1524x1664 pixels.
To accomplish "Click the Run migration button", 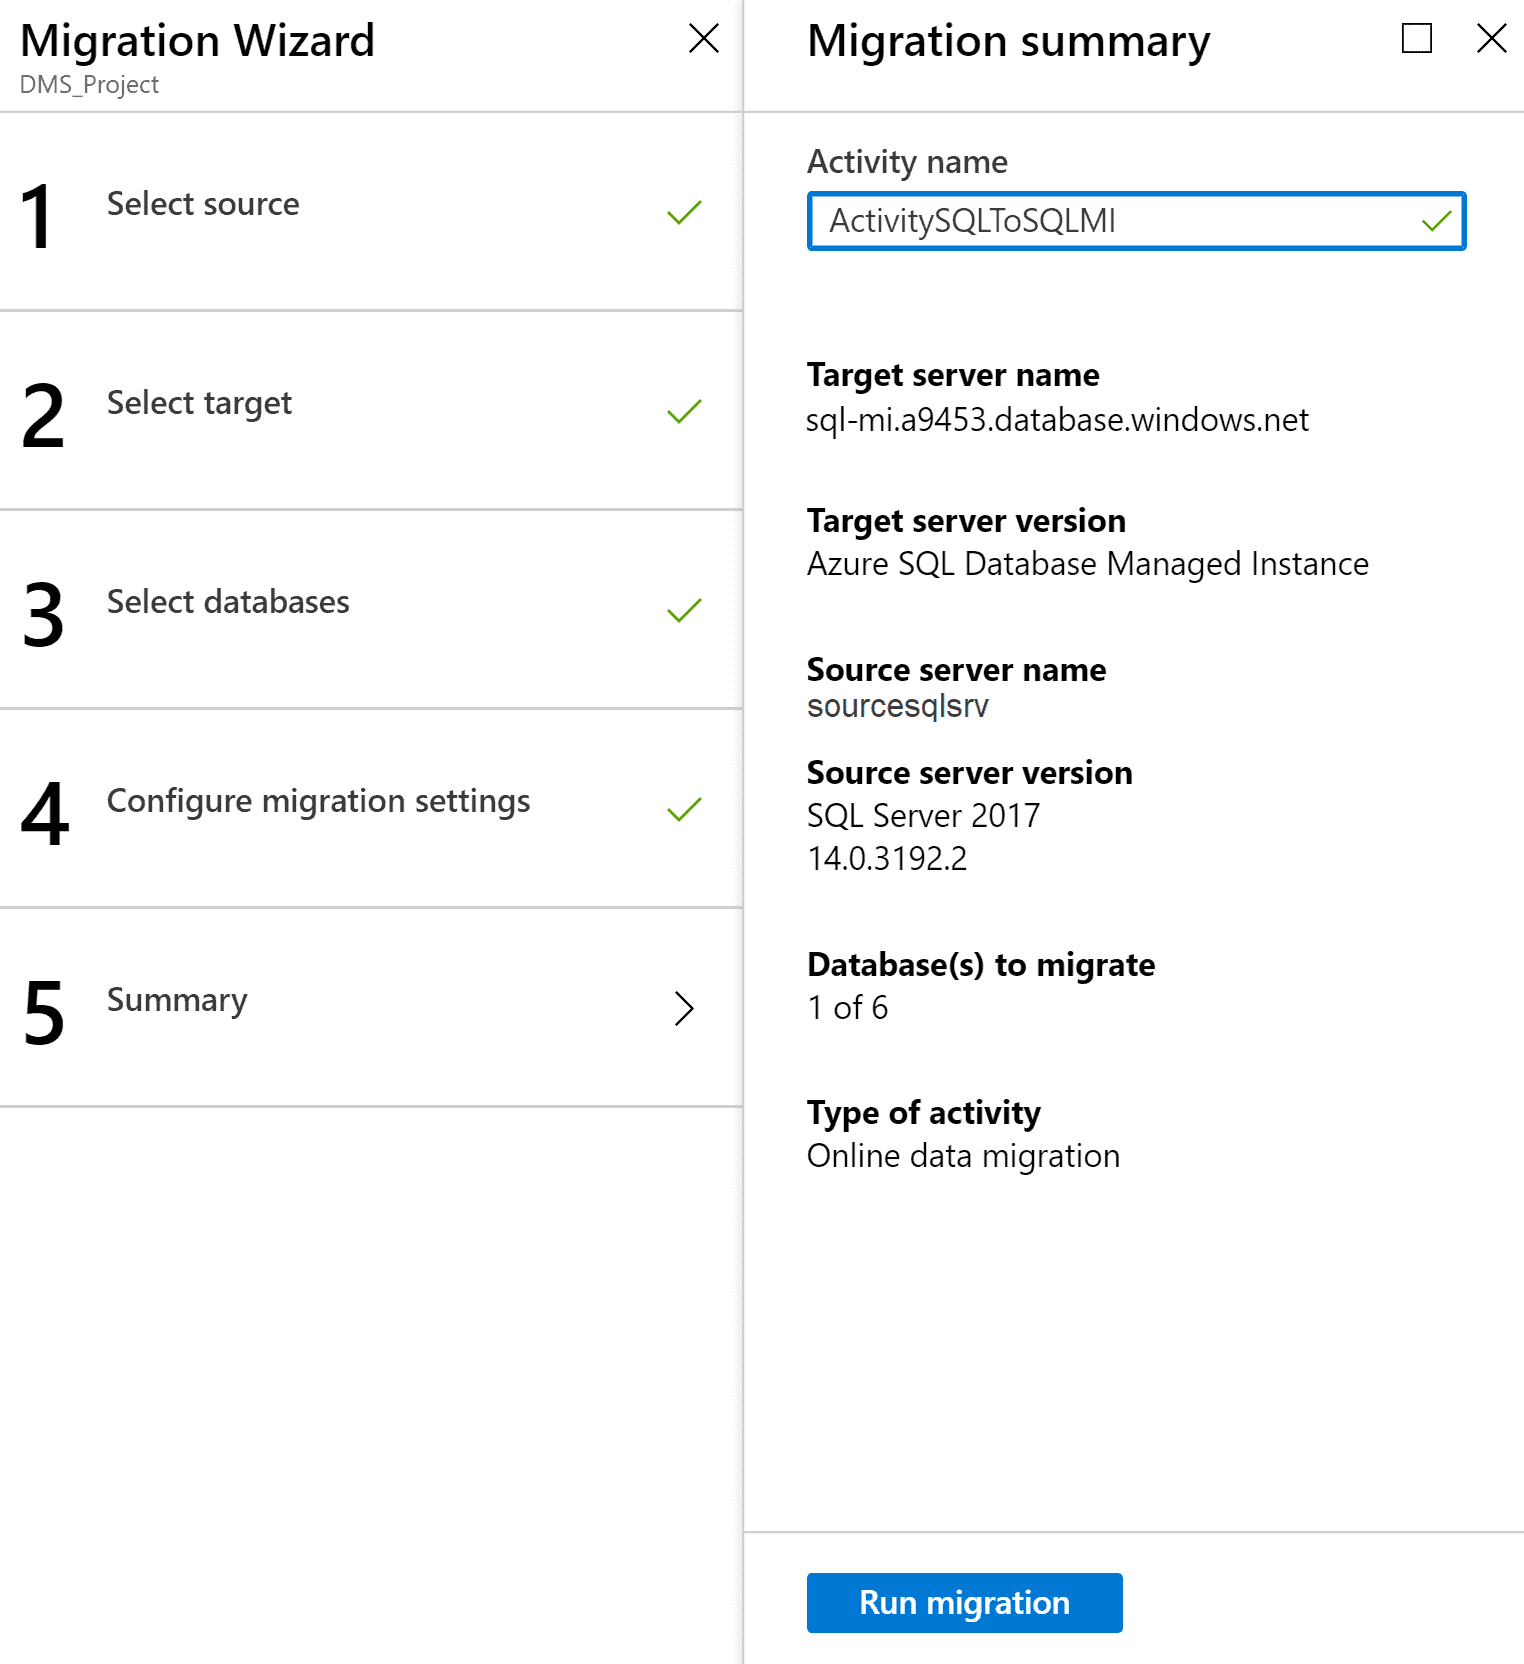I will click(964, 1602).
